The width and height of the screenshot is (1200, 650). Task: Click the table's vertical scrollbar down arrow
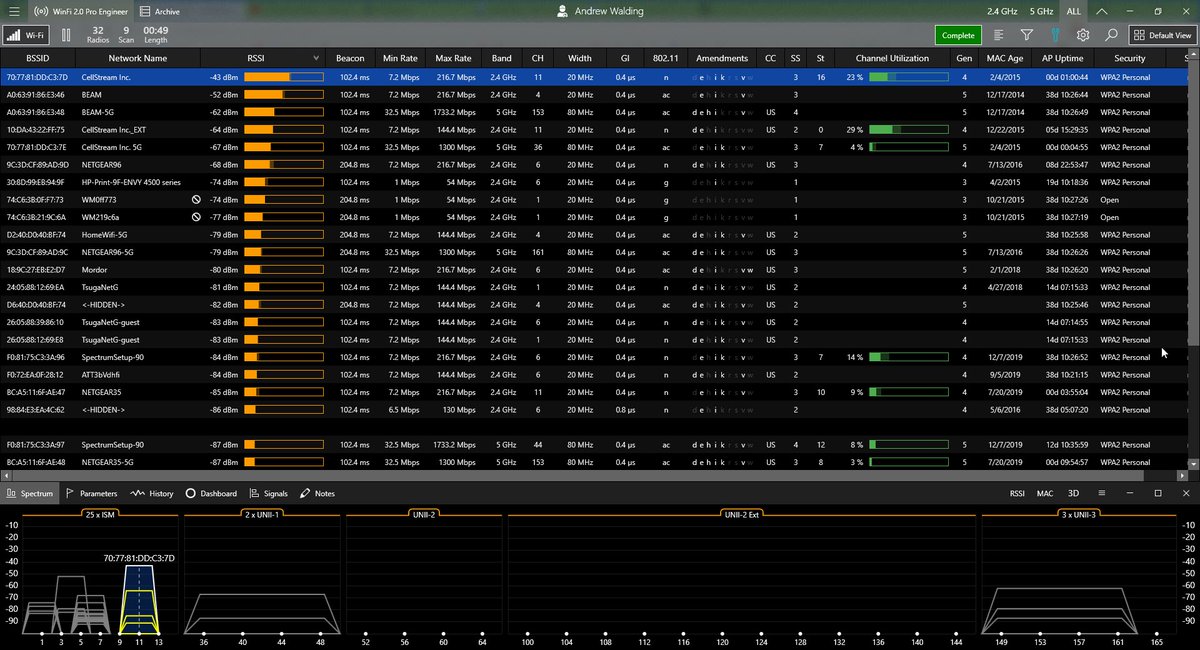[1193, 463]
